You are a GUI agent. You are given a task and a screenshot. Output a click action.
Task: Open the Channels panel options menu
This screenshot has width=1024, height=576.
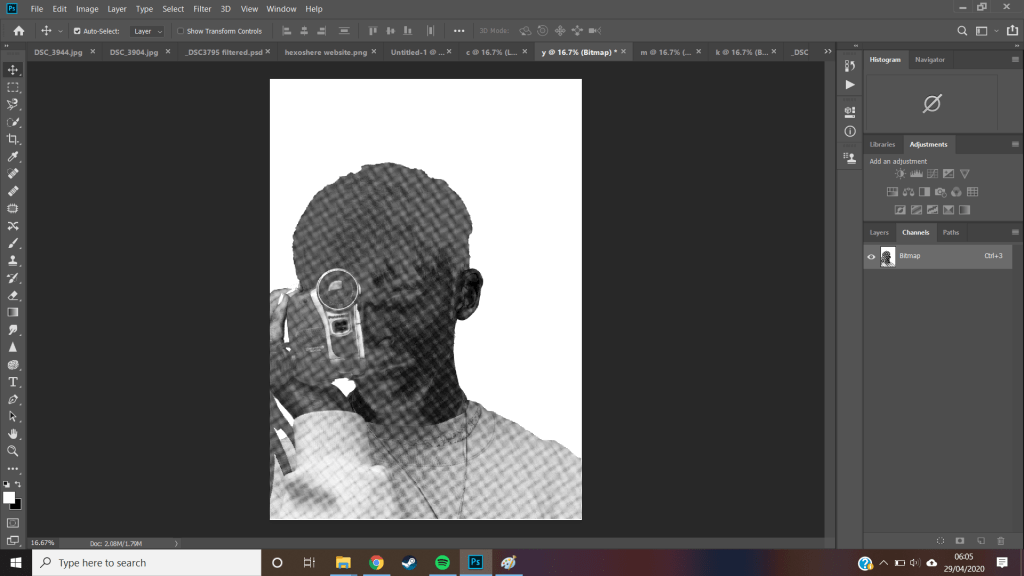coord(1015,232)
